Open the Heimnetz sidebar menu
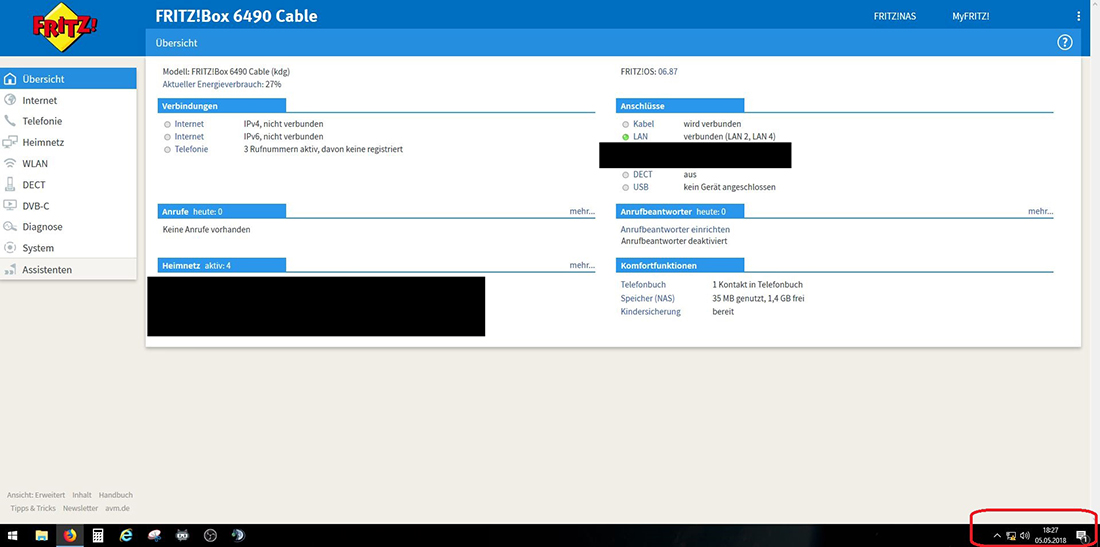This screenshot has width=1100, height=547. 68,142
